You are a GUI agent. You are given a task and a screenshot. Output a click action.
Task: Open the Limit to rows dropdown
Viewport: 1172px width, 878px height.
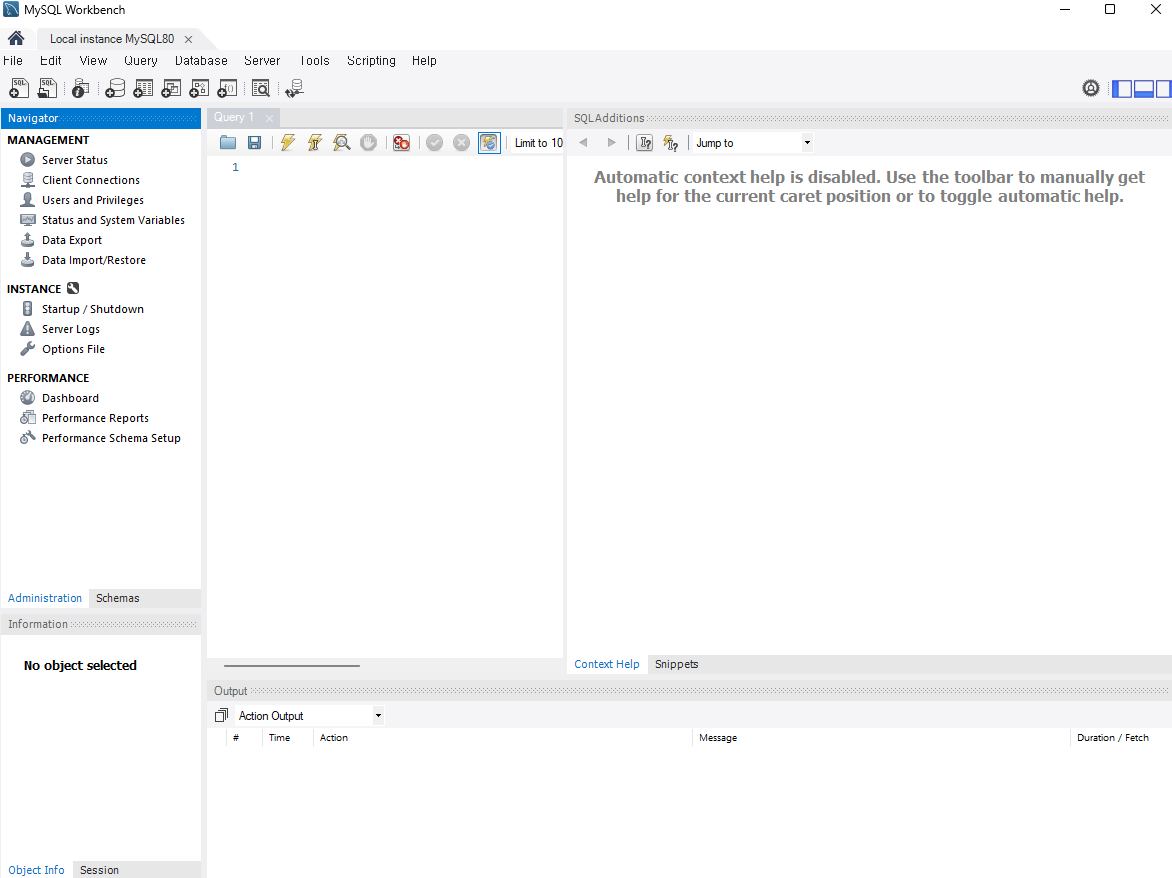pyautogui.click(x=537, y=143)
